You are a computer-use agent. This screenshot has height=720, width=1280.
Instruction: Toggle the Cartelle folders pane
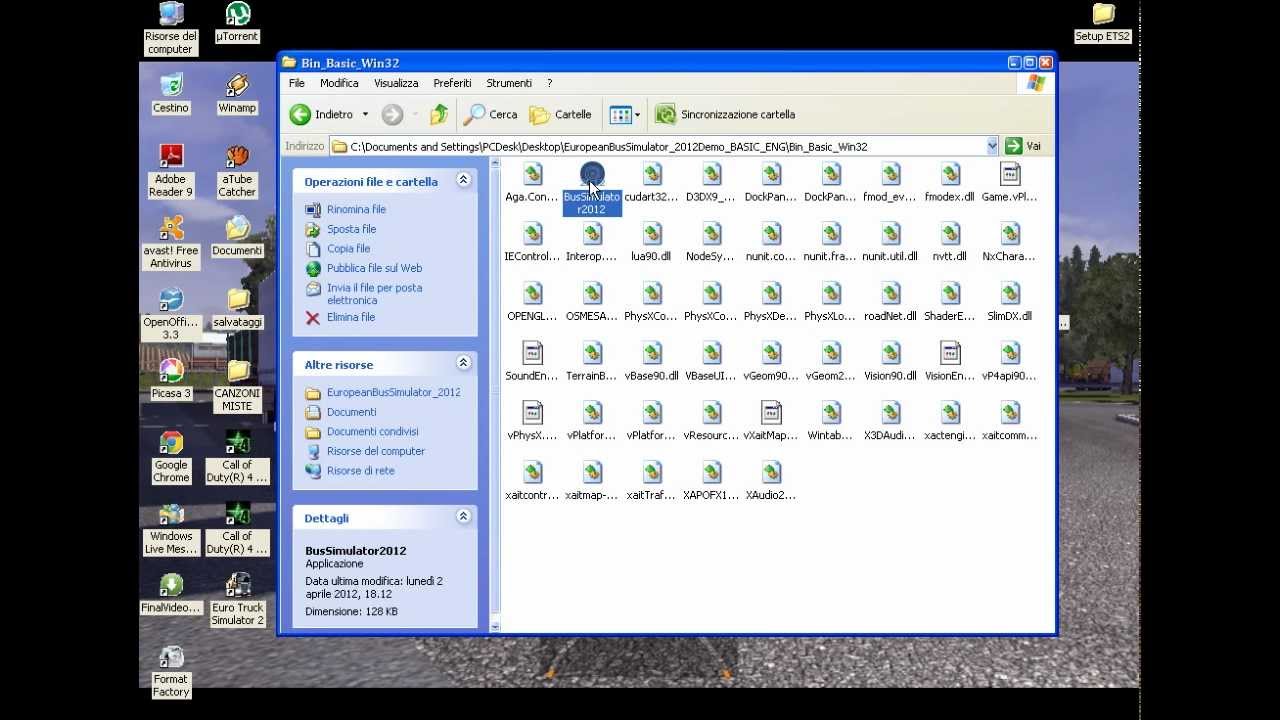coord(560,115)
